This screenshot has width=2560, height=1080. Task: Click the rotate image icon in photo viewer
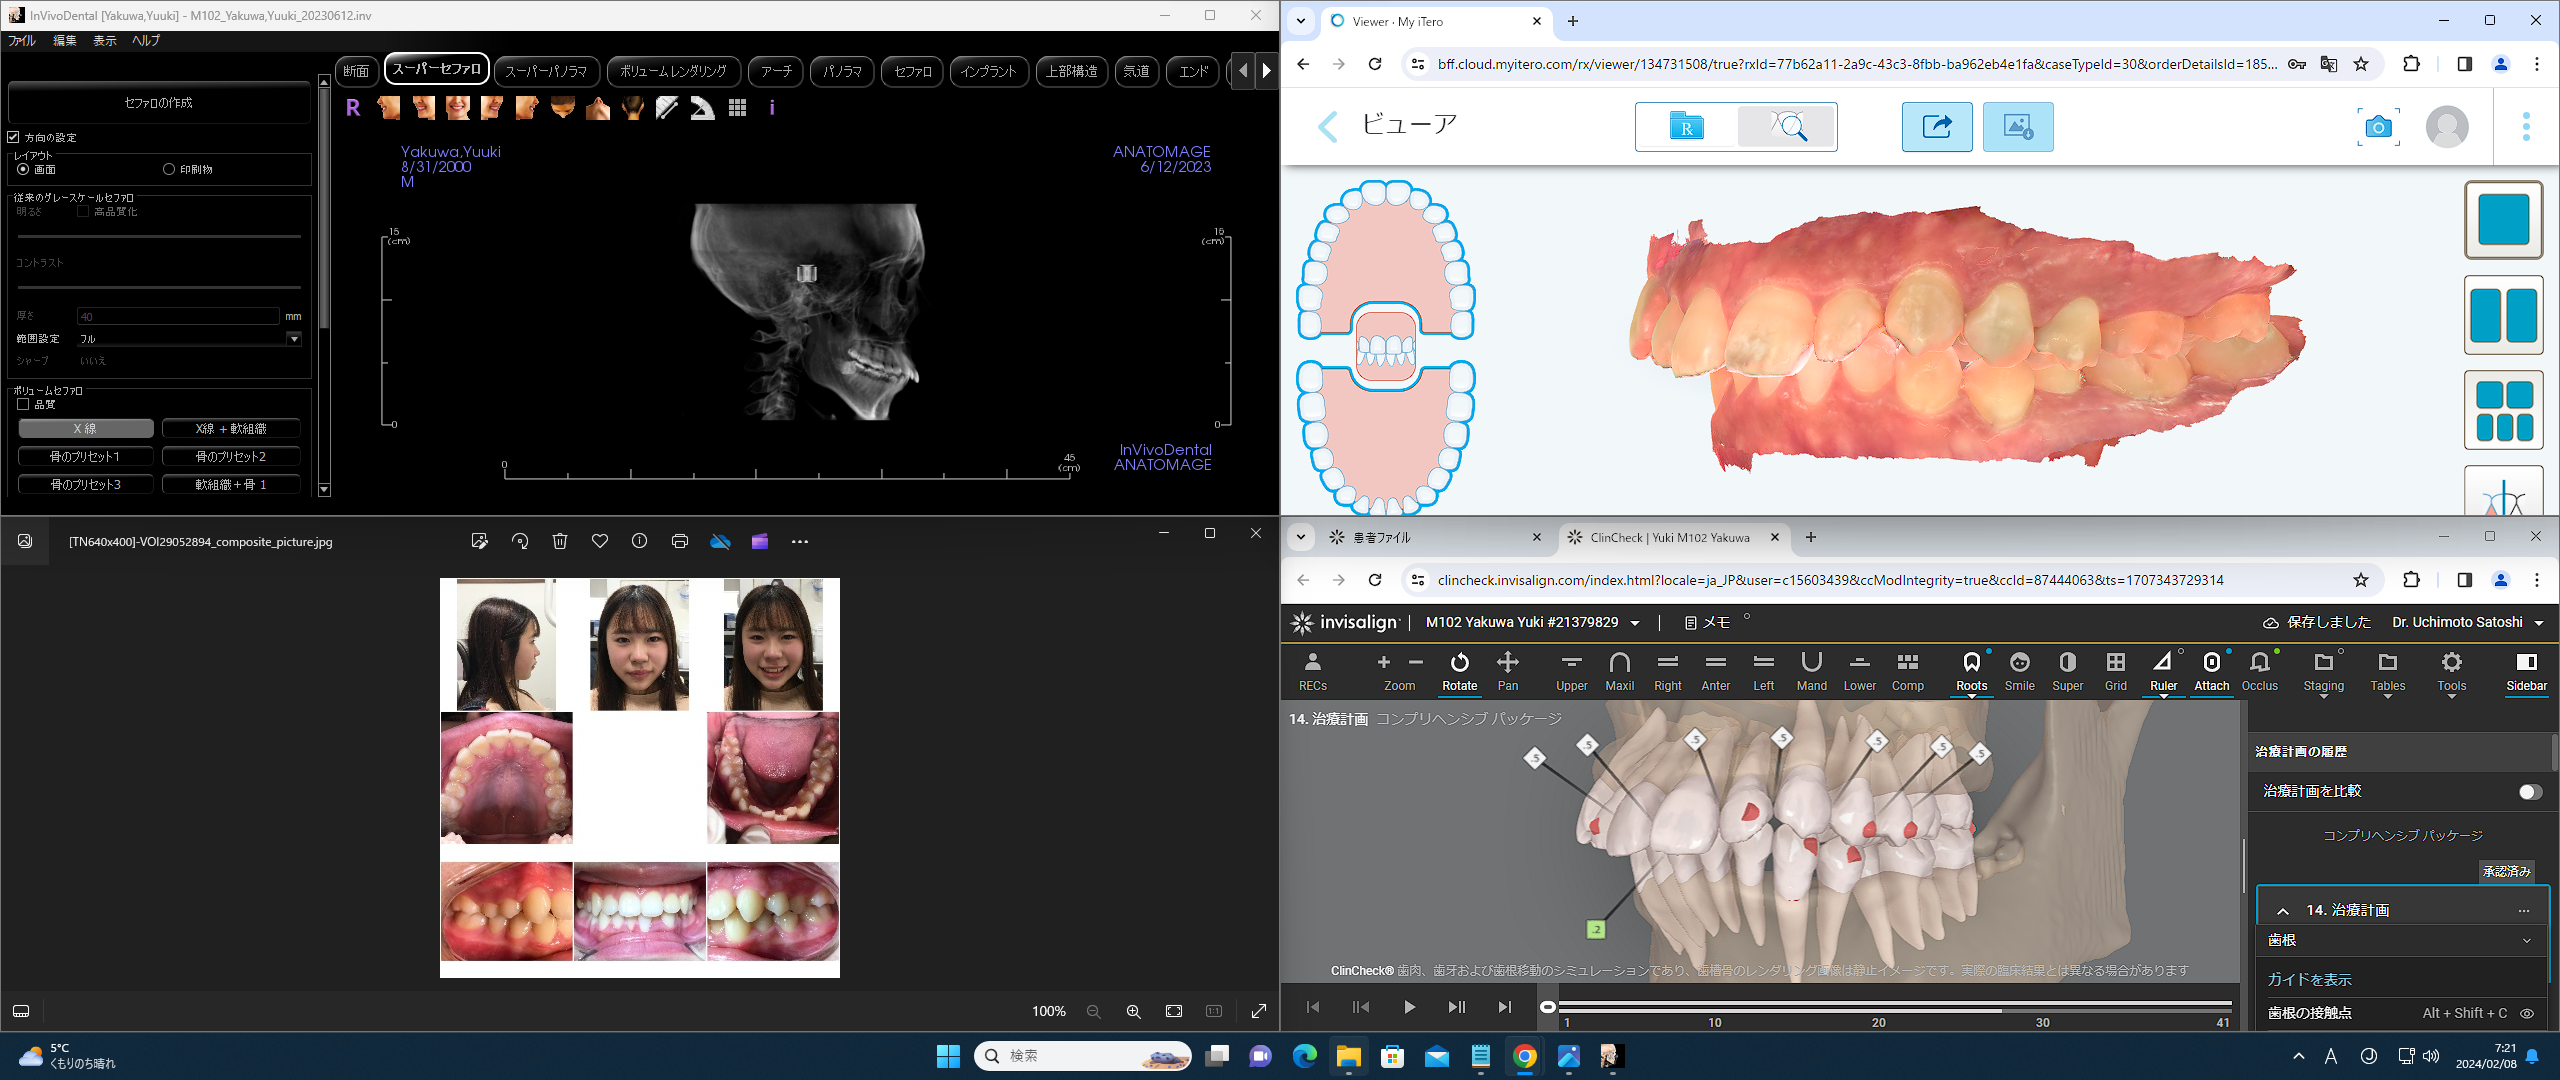coord(520,541)
